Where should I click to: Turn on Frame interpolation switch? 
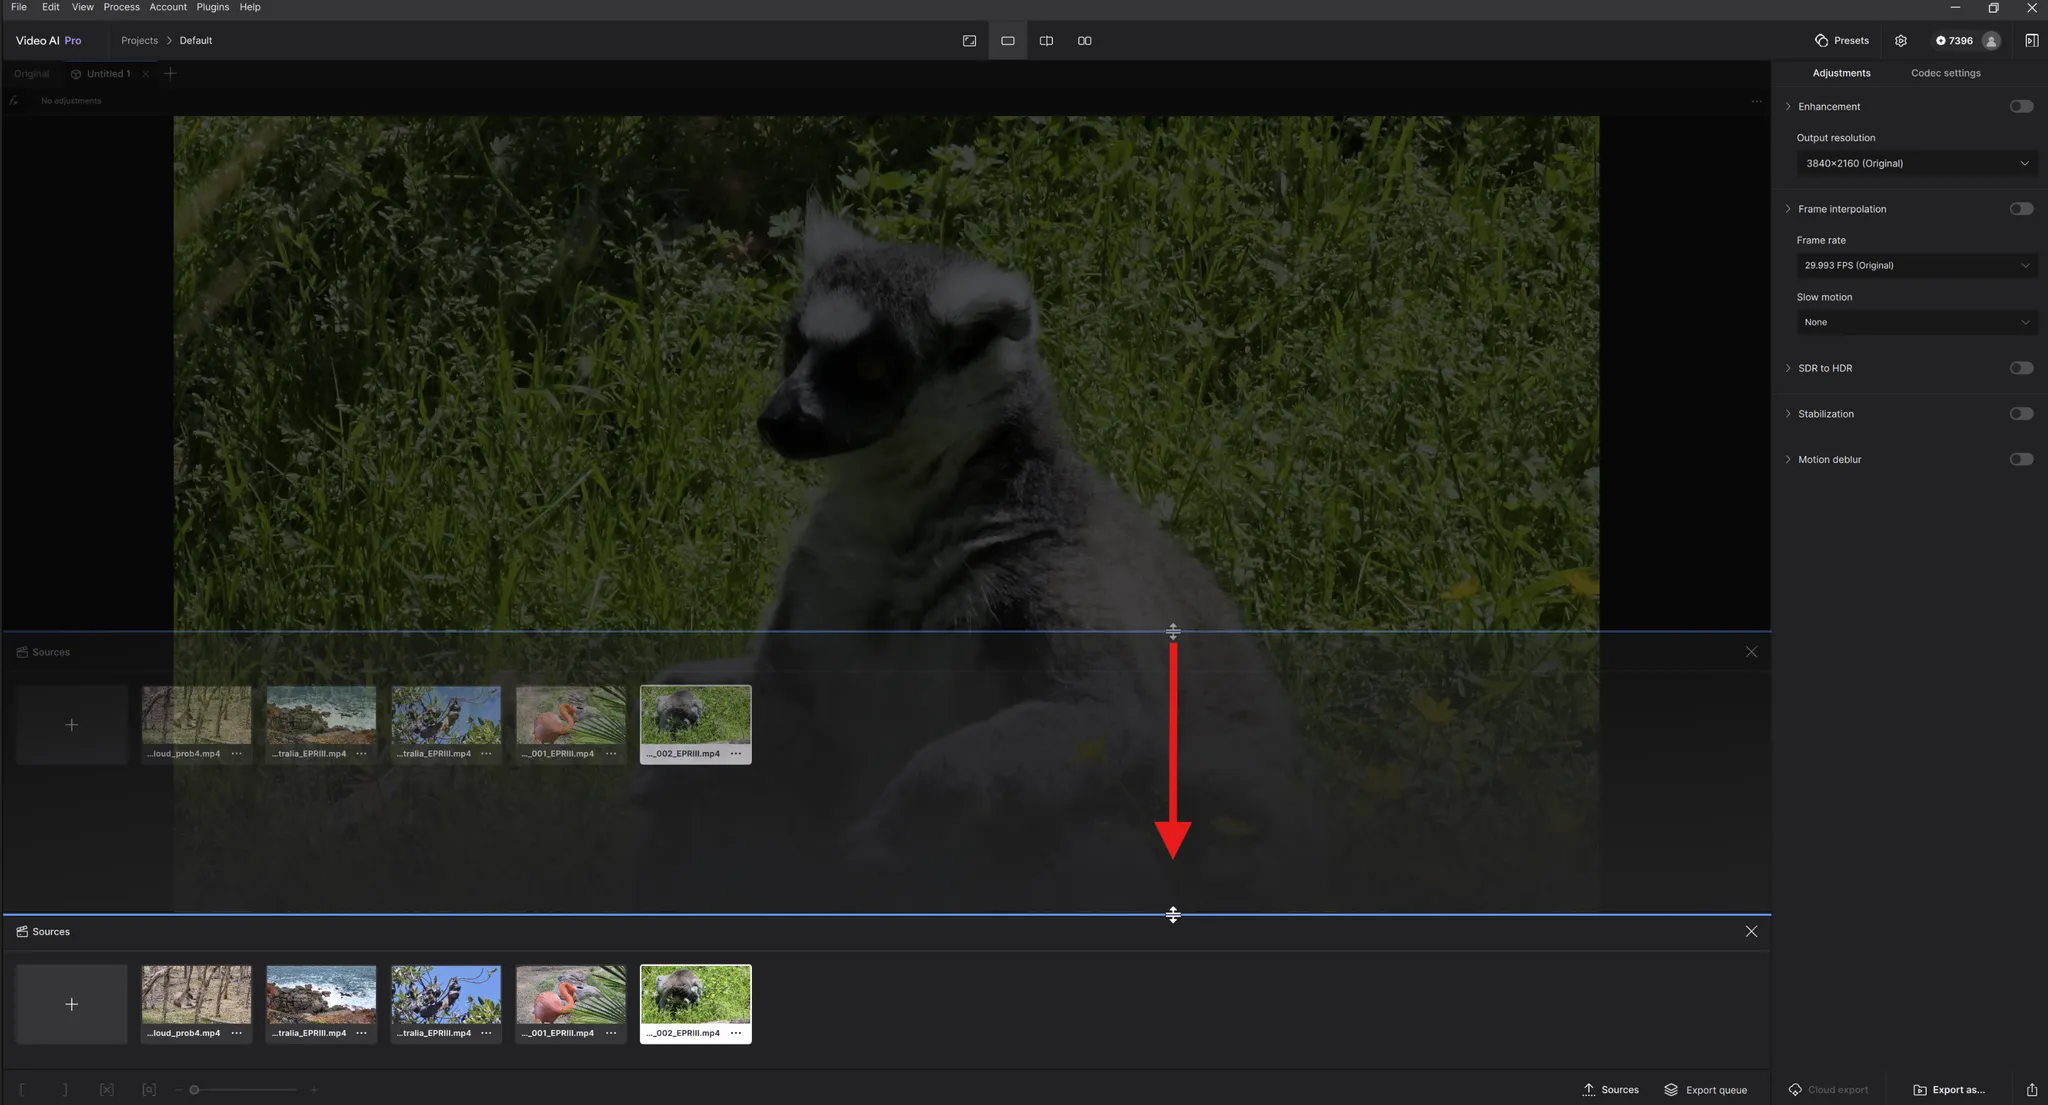(2020, 209)
